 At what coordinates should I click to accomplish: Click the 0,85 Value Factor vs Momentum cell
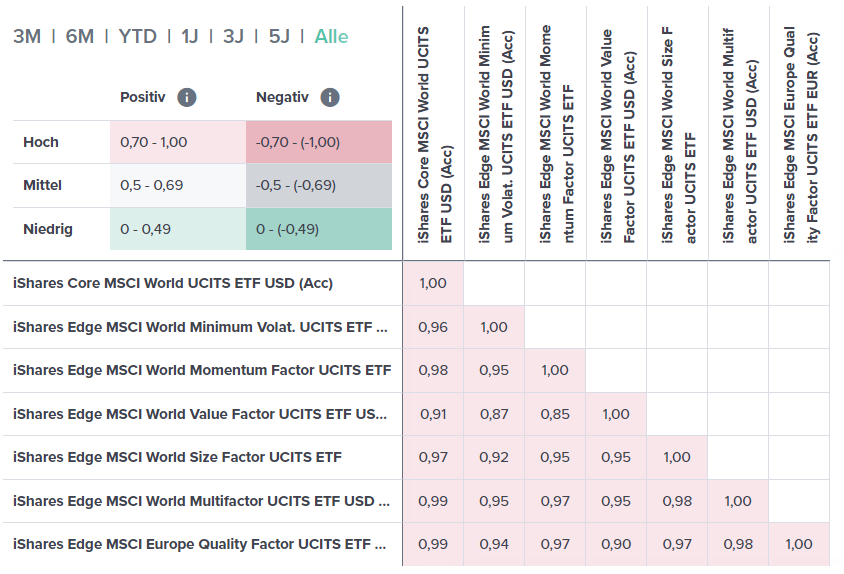pos(555,414)
